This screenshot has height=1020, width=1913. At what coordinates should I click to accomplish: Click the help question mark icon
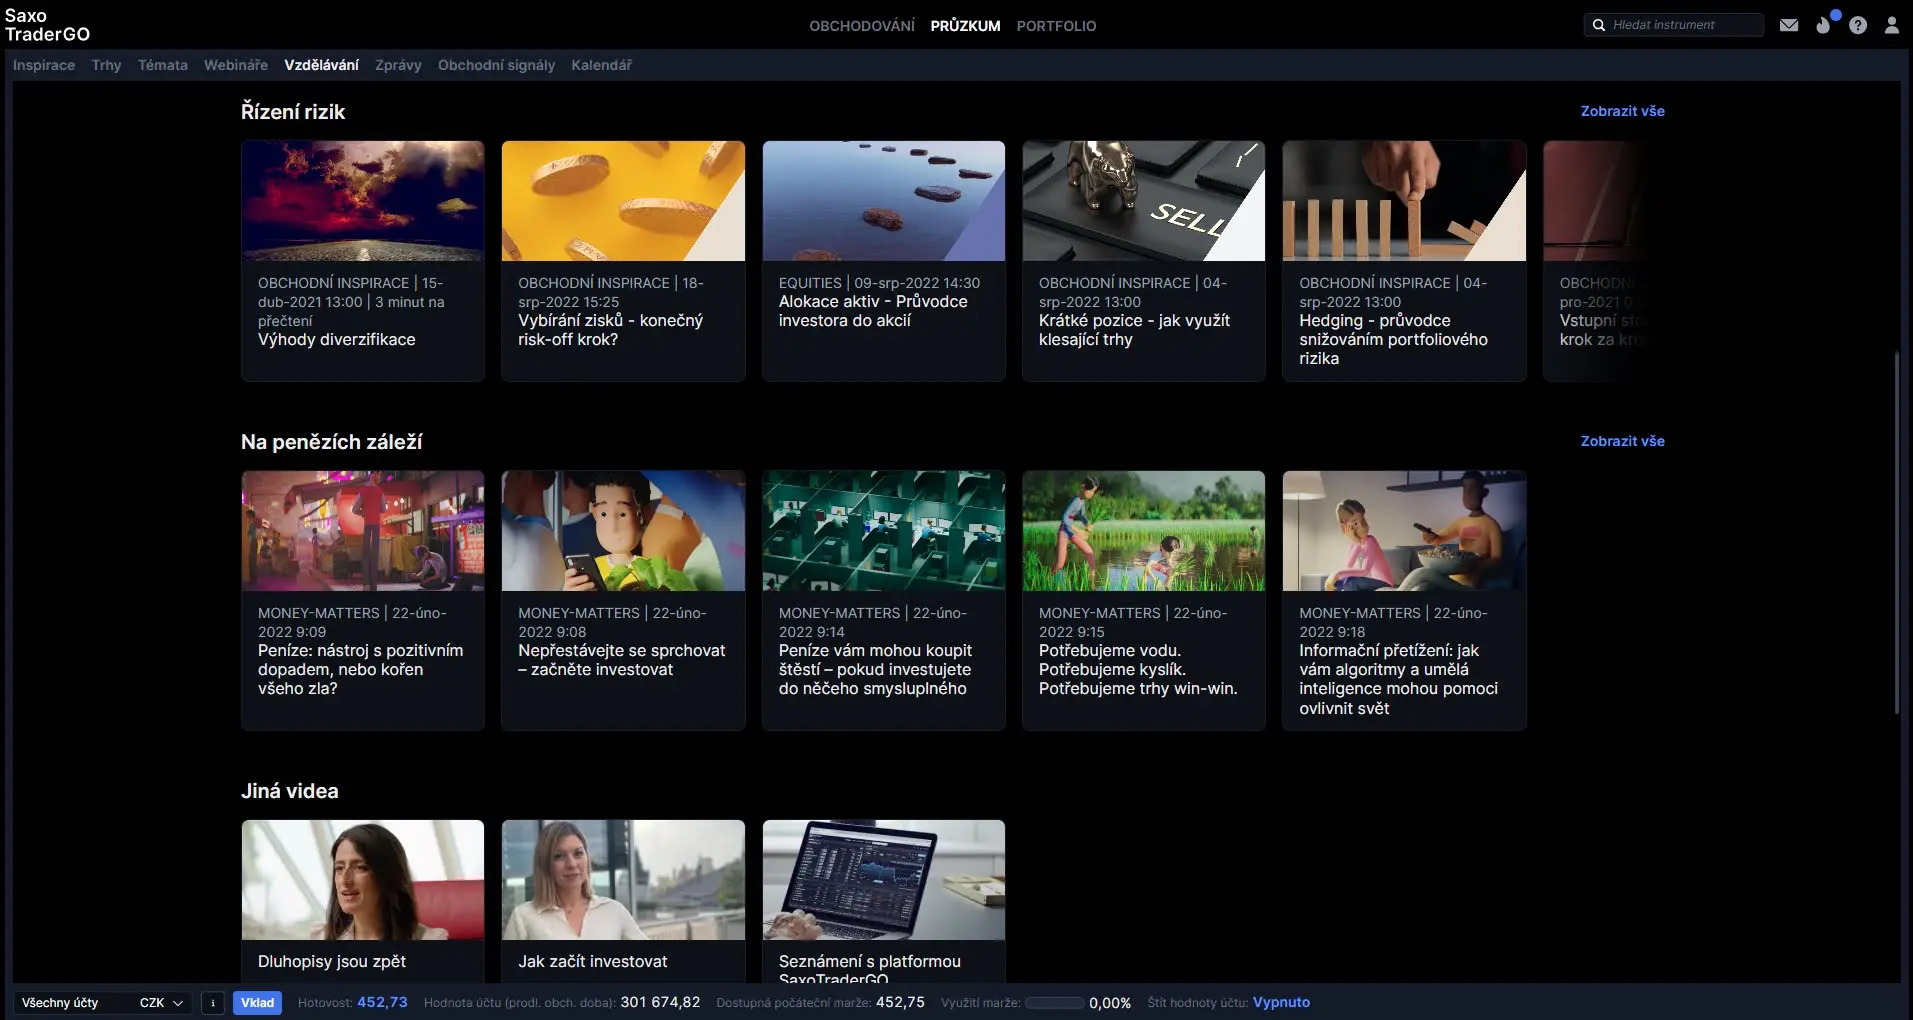[x=1858, y=25]
